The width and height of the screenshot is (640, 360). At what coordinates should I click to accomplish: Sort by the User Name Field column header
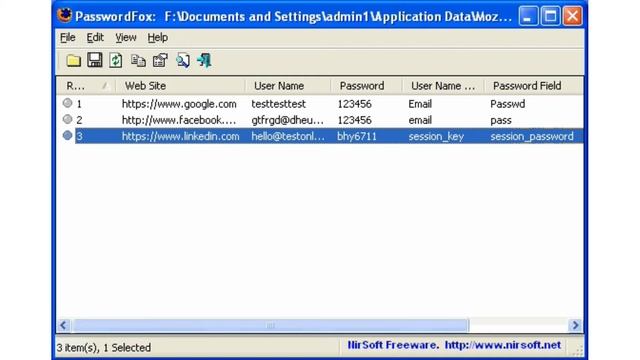click(x=443, y=86)
